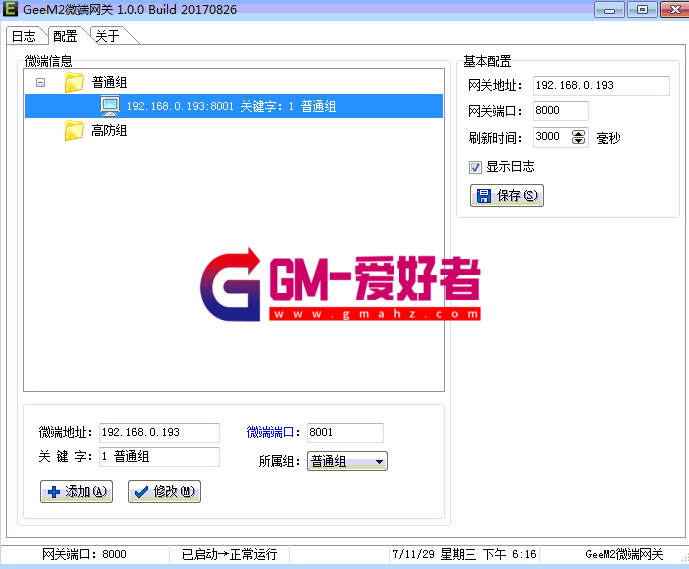Click the 微端地址 input field

[160, 432]
